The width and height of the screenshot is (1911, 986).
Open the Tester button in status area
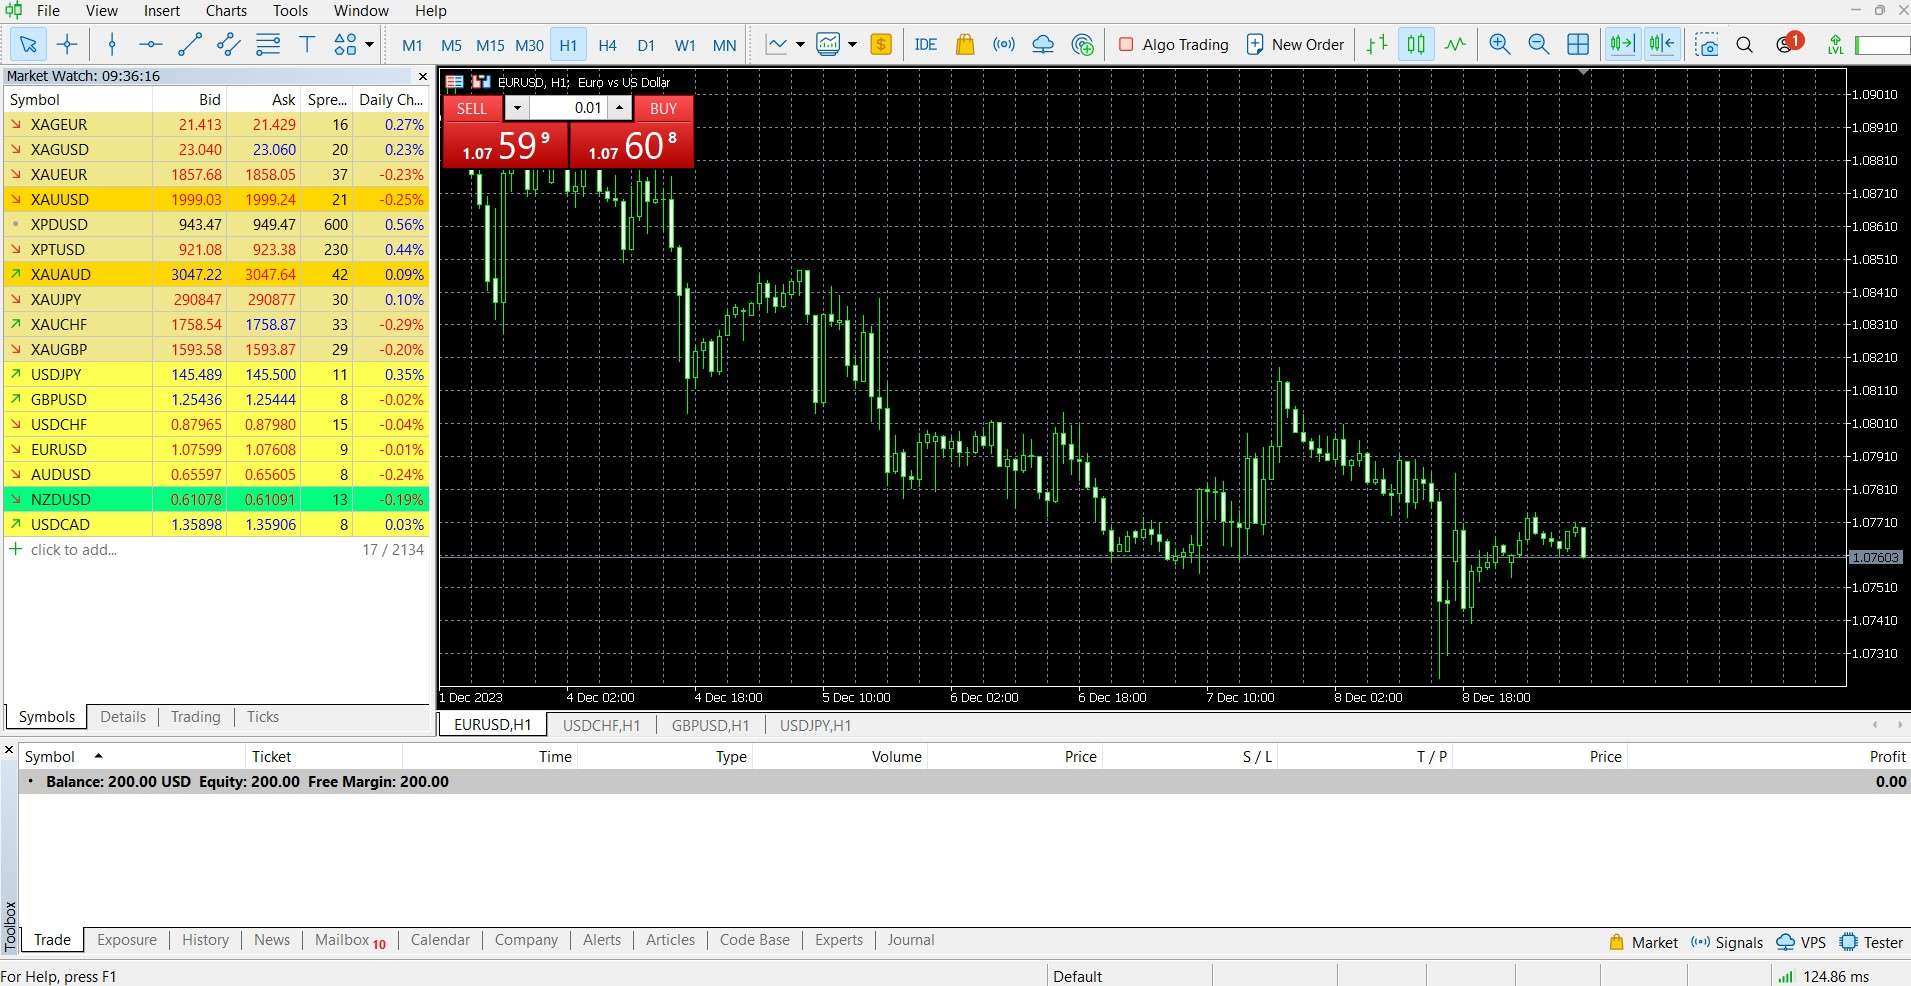[x=1872, y=942]
